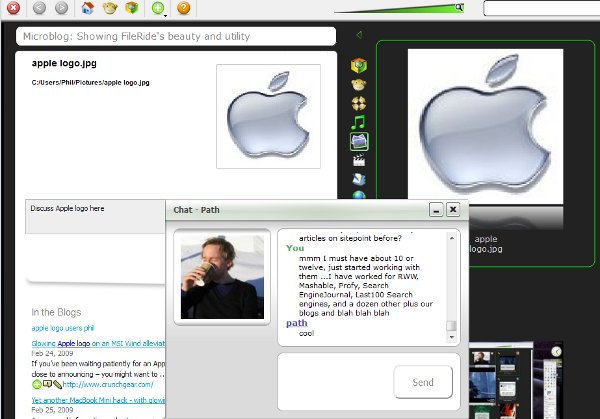
Task: Open videos with the clapperboard icon
Action: click(359, 160)
